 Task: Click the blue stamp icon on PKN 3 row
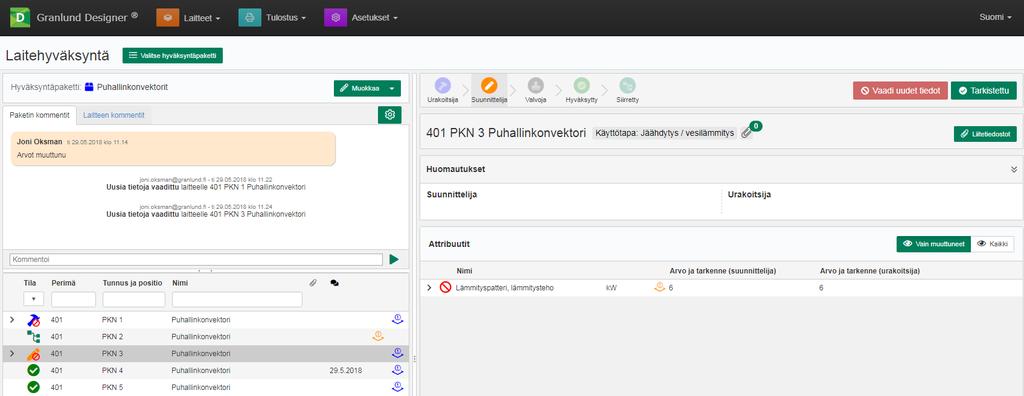(x=397, y=353)
